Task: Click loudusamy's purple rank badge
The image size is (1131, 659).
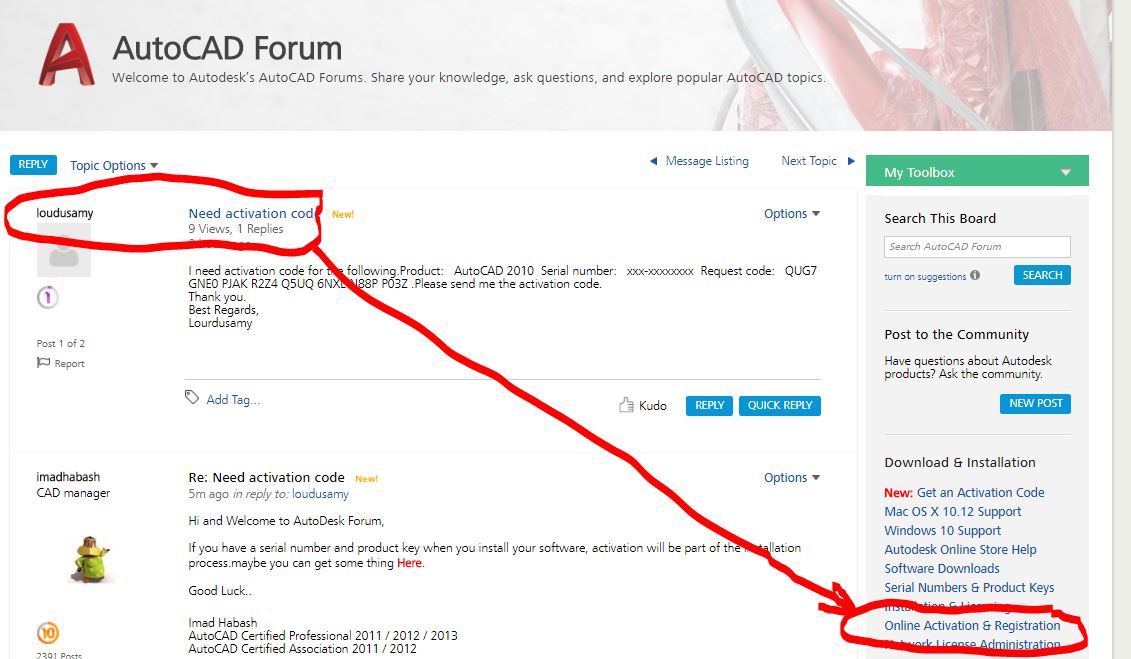Action: tap(48, 297)
